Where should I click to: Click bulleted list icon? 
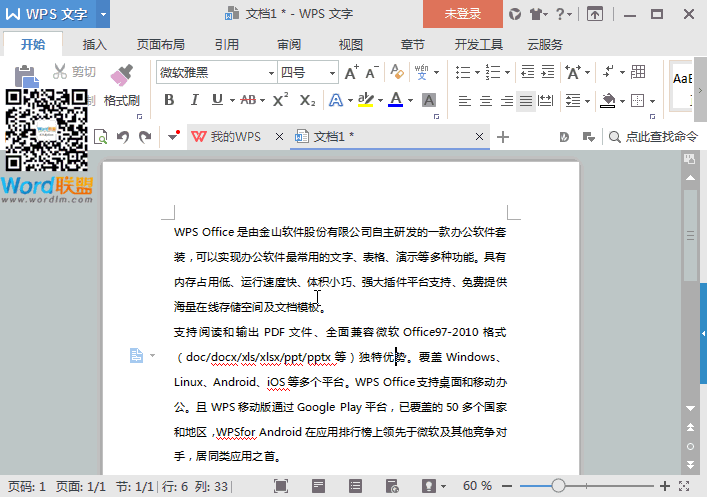coord(463,72)
